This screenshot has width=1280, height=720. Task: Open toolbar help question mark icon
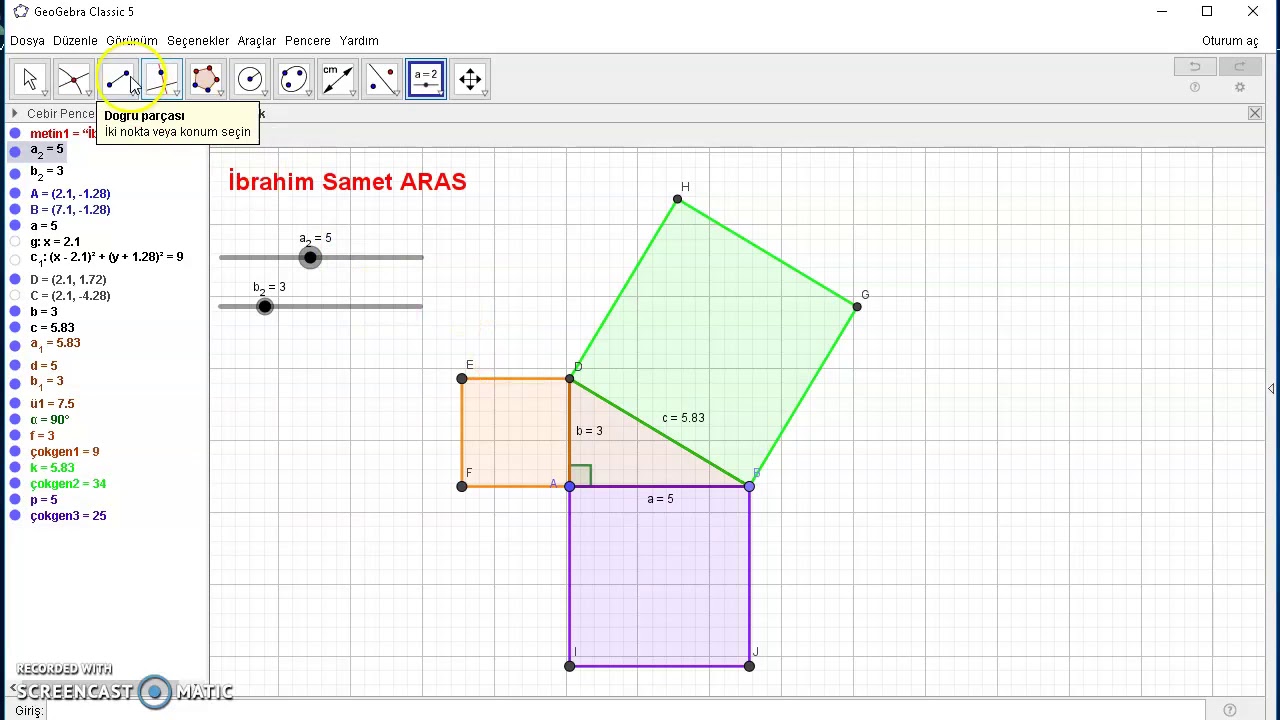[x=1195, y=88]
